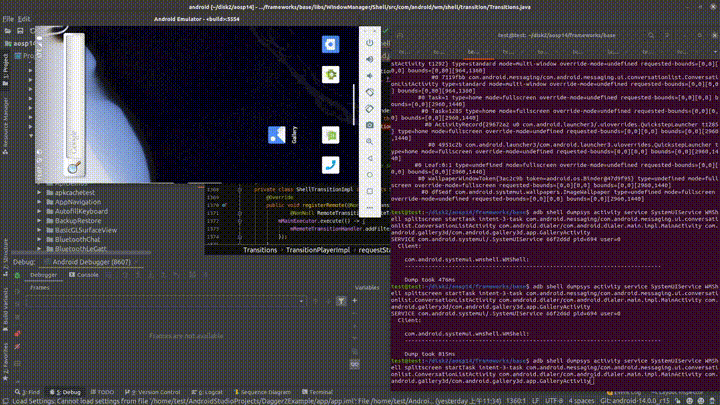720x405 pixels.
Task: Click the green rerun debug icon
Action: [17, 276]
